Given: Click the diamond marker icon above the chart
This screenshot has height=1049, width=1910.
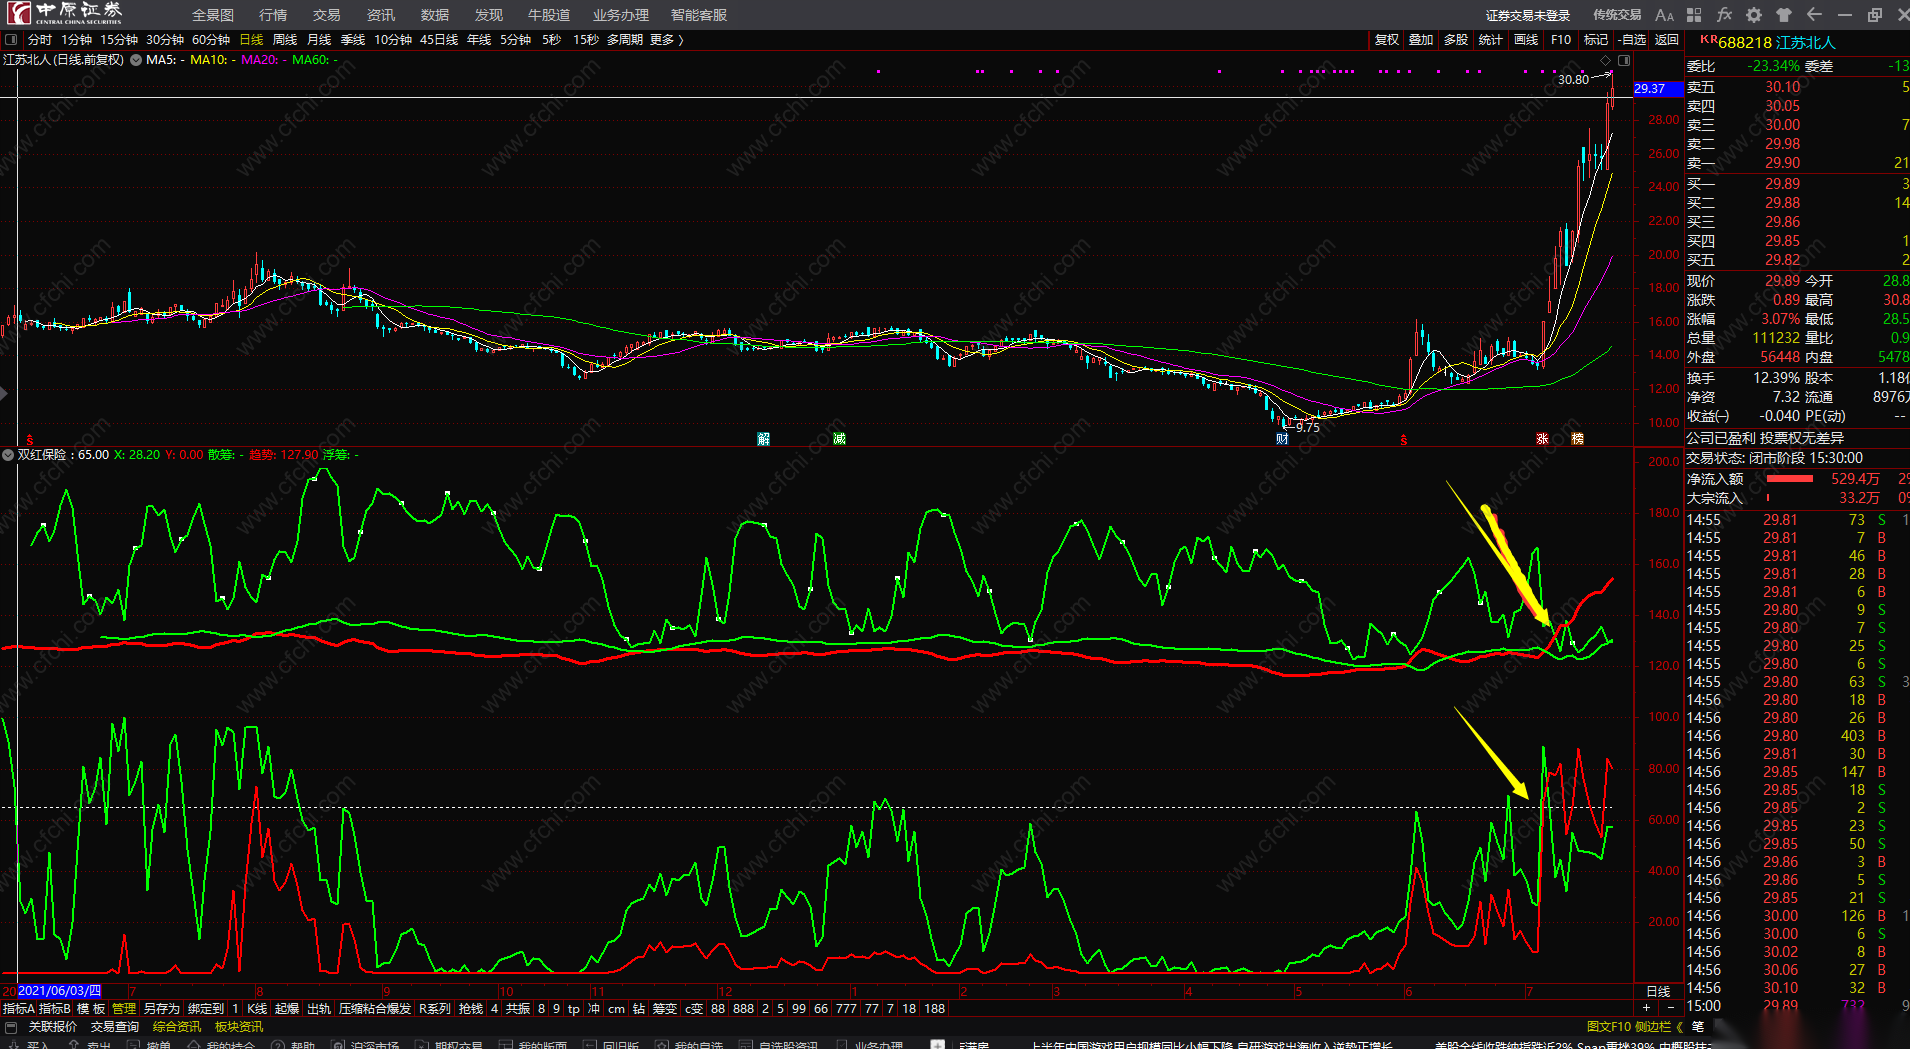Looking at the screenshot, I should click(1606, 61).
